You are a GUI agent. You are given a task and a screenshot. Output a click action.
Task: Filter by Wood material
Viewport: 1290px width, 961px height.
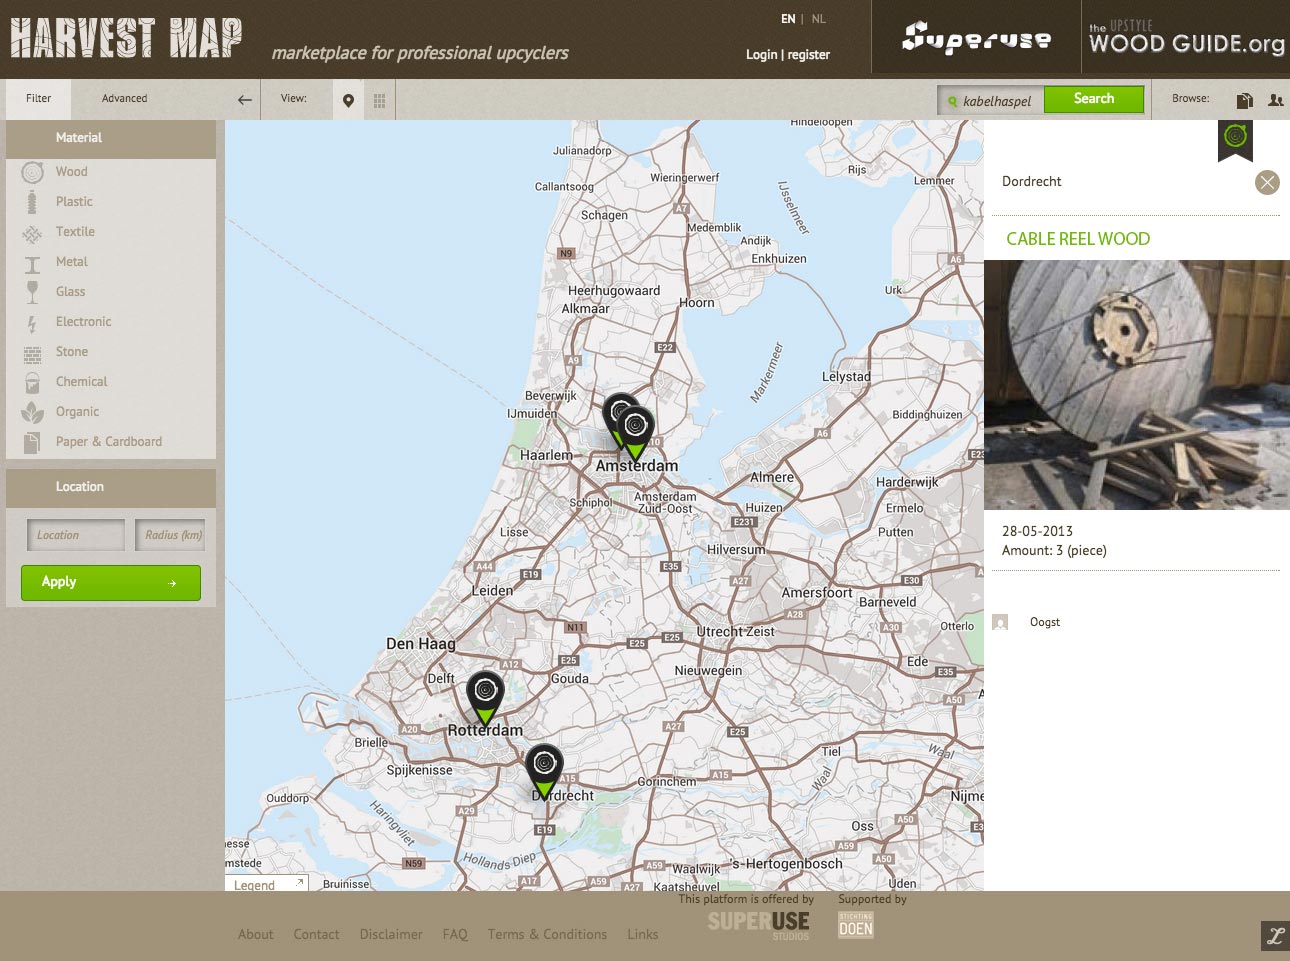coord(71,172)
